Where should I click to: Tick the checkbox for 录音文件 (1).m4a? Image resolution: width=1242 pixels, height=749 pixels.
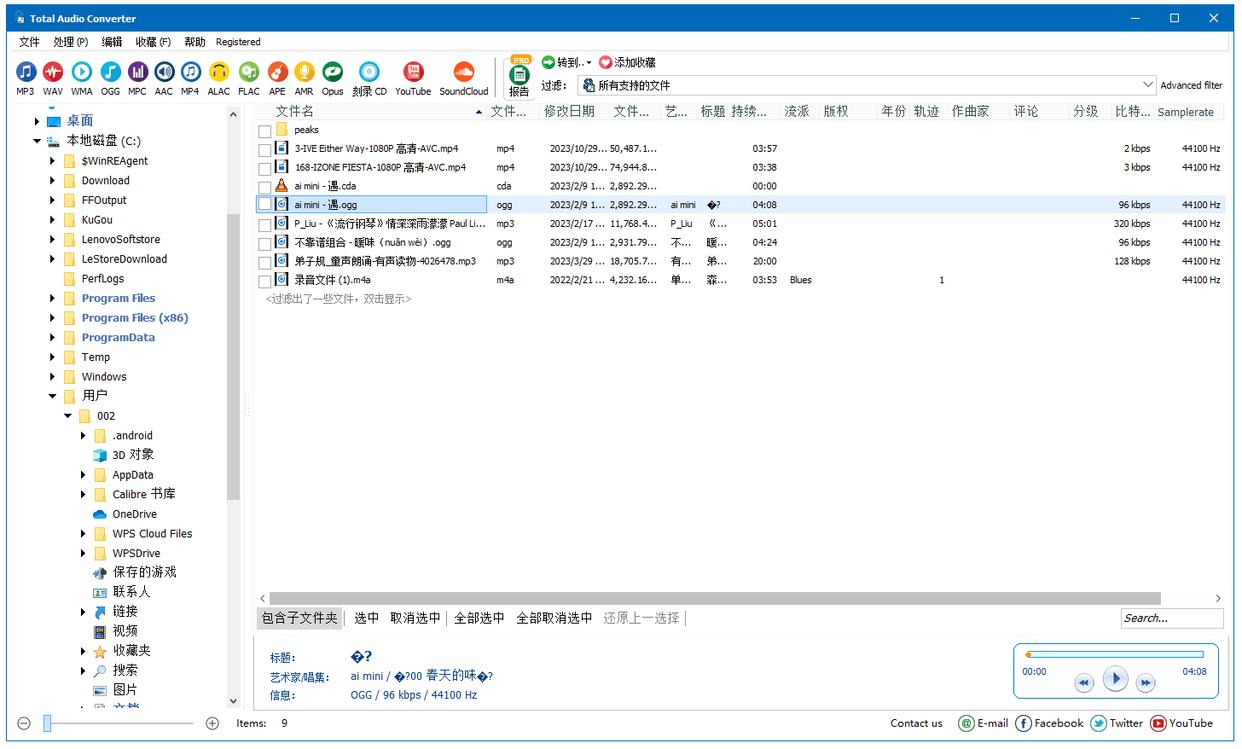coord(264,281)
